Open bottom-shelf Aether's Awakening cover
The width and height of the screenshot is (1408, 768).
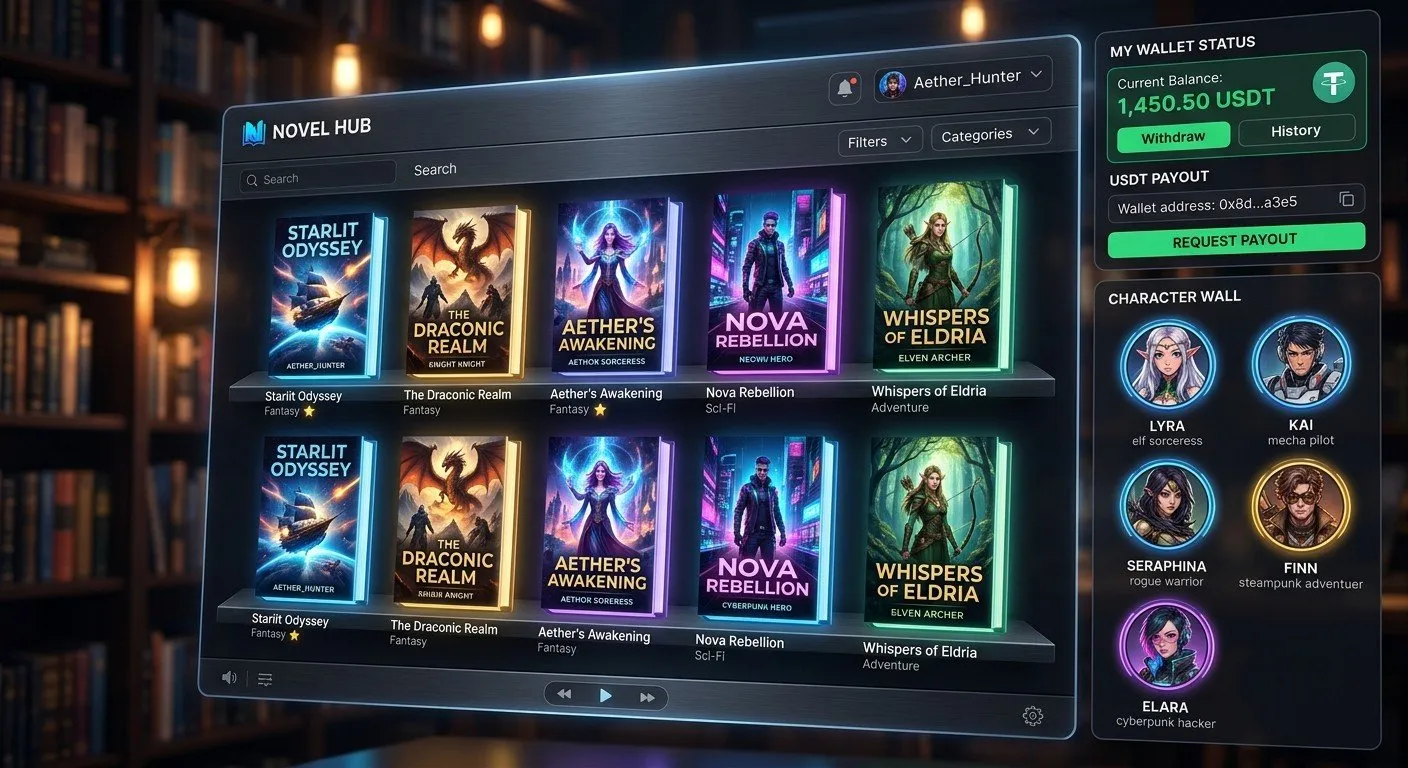(606, 527)
